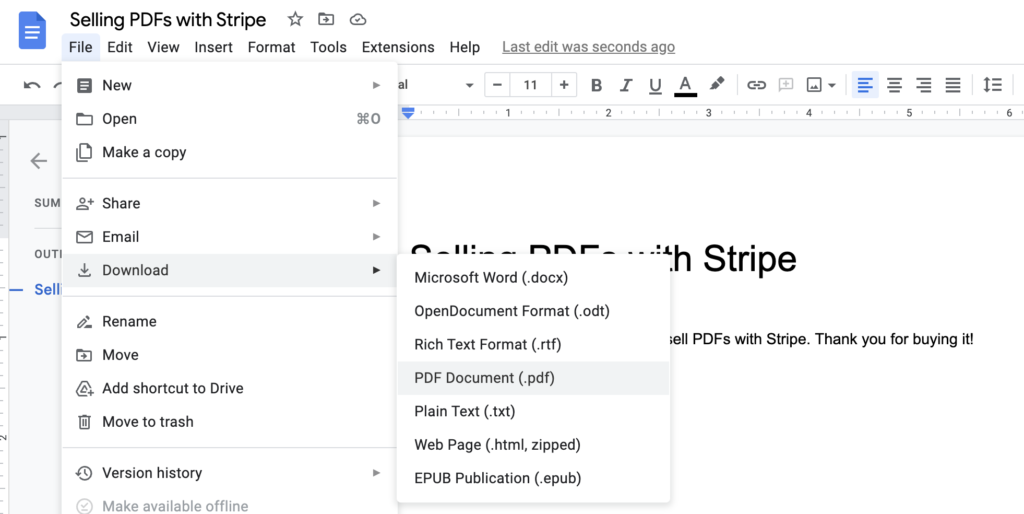
Task: Select Right align
Action: coord(923,85)
